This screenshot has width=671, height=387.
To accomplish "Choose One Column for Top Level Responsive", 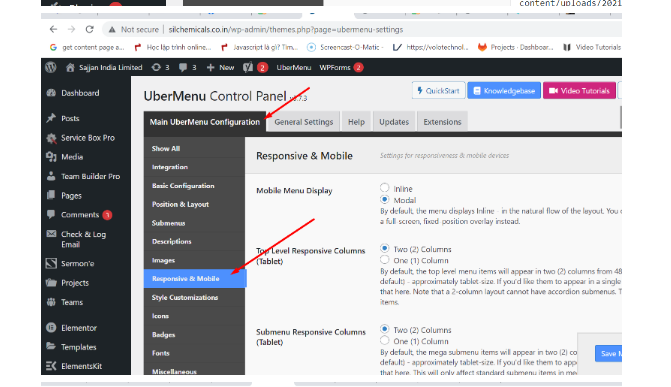I will pos(385,260).
